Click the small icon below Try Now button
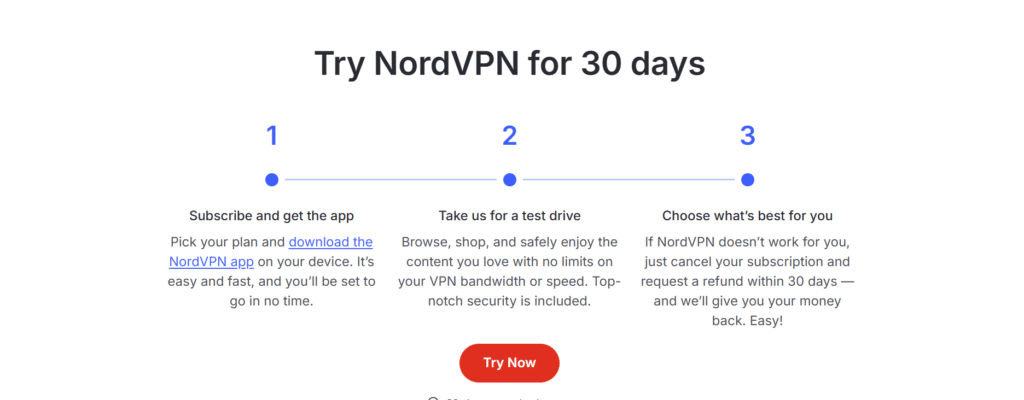1024x400 pixels. [x=433, y=398]
